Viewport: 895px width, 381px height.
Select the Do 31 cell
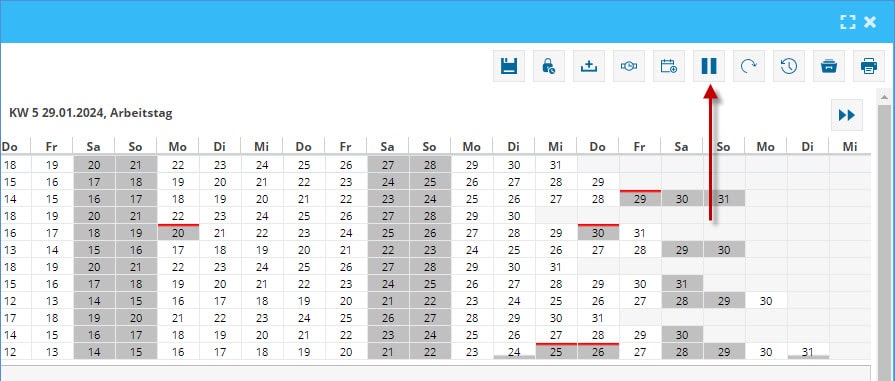click(x=598, y=317)
